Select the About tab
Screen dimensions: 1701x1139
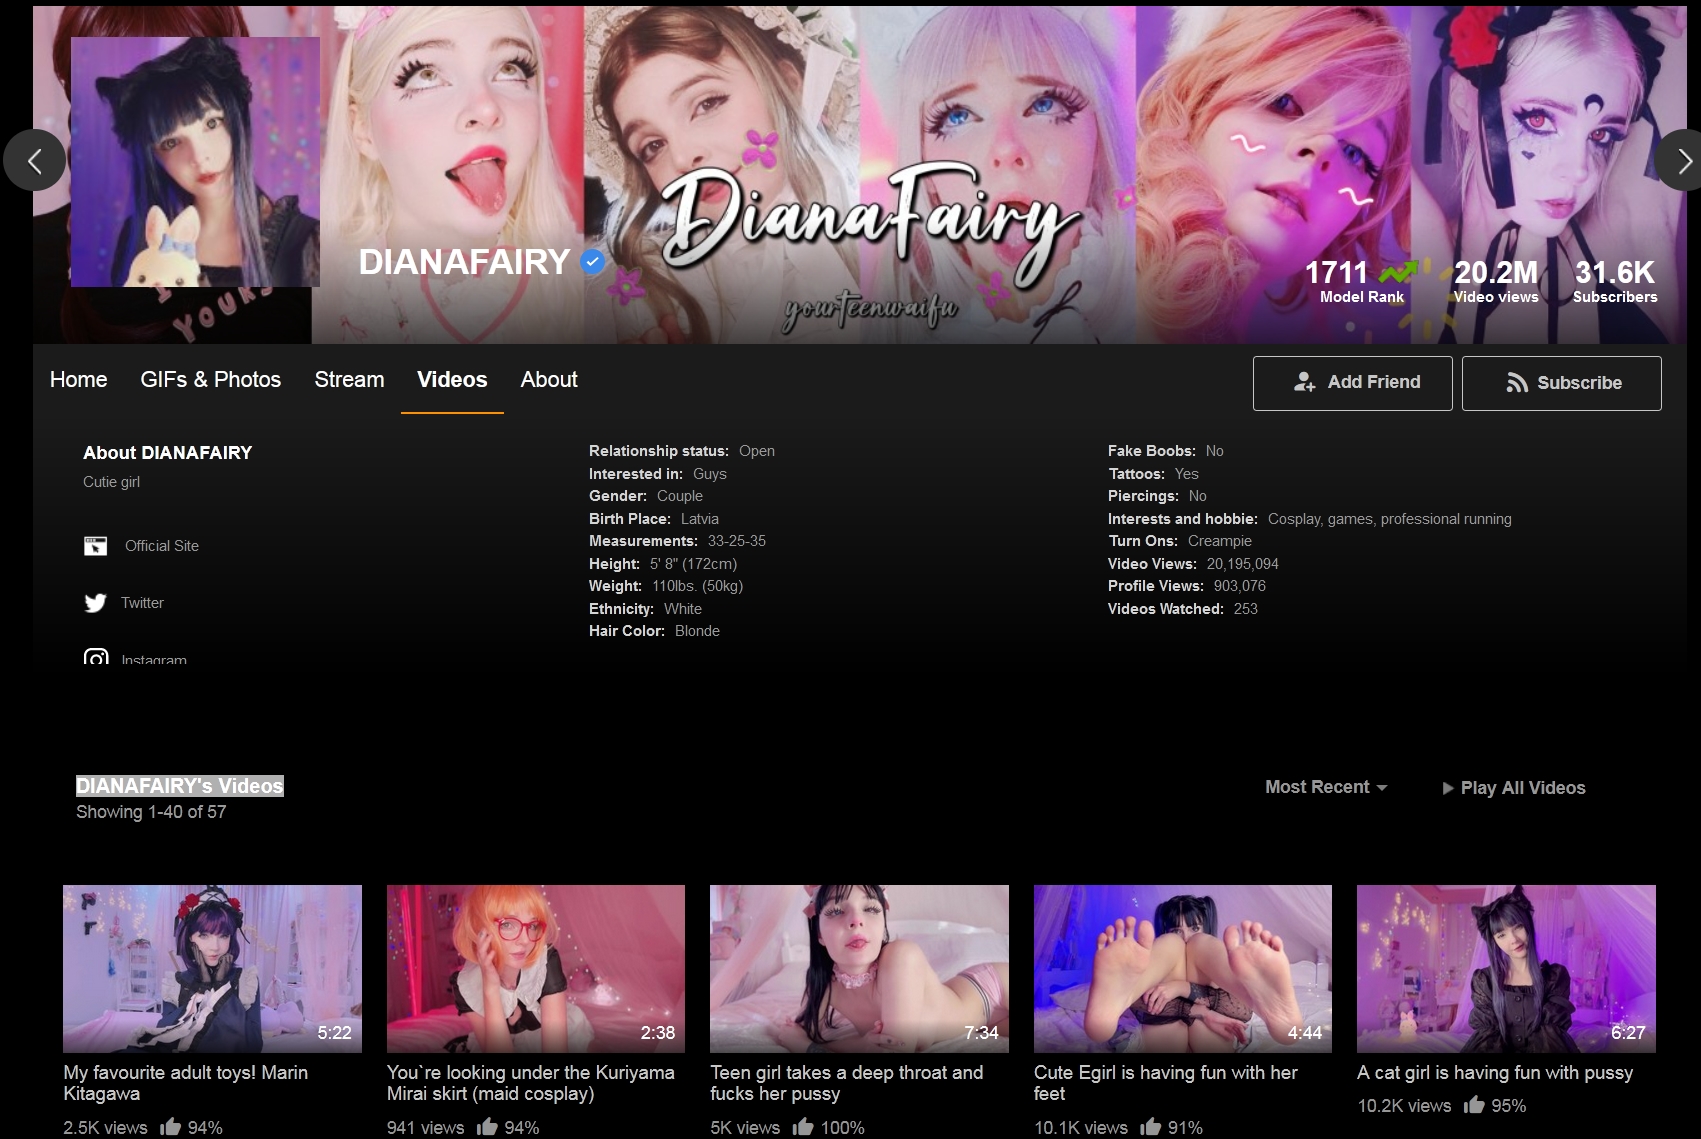click(x=548, y=380)
